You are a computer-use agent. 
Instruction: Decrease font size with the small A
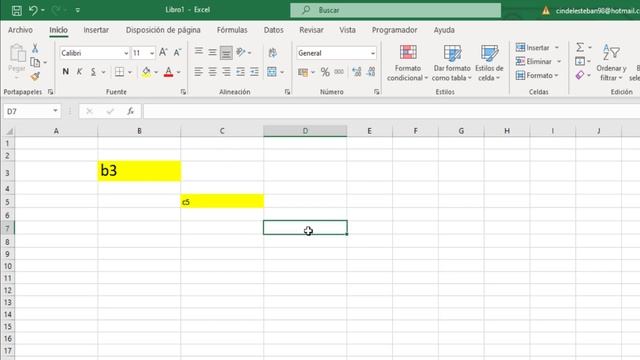(x=177, y=53)
